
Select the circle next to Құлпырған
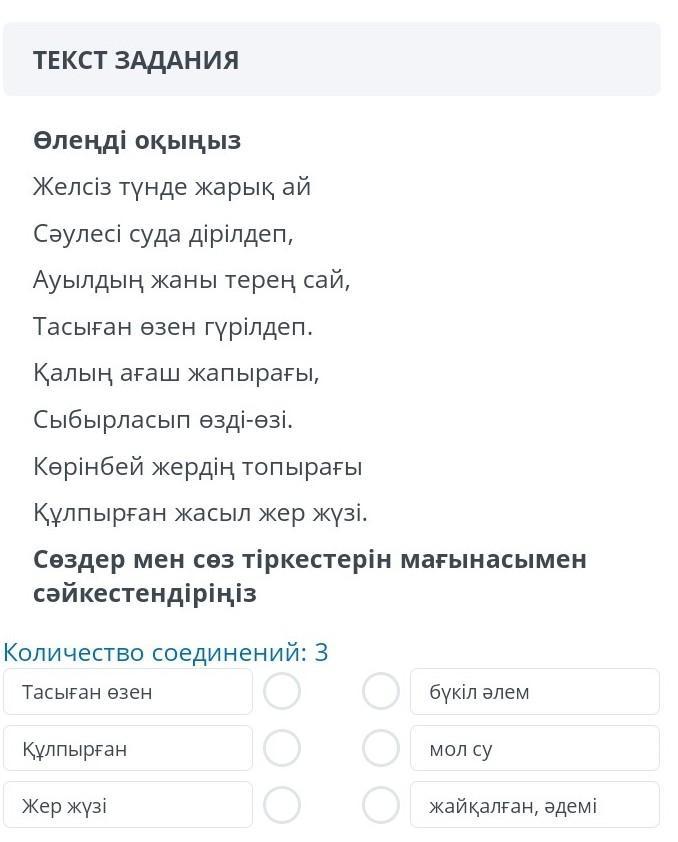282,747
